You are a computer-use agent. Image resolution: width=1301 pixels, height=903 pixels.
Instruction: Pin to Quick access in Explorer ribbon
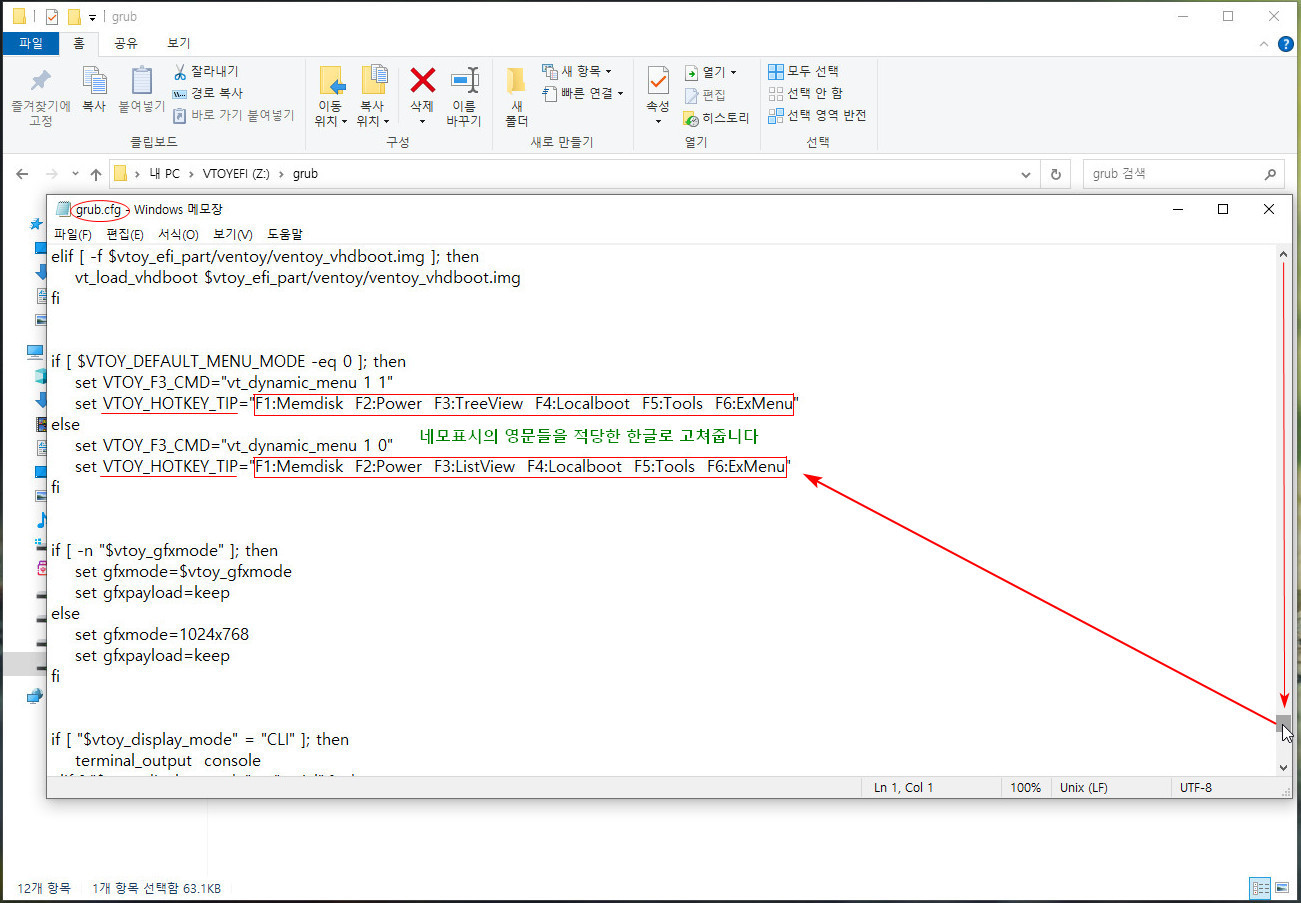coord(40,98)
